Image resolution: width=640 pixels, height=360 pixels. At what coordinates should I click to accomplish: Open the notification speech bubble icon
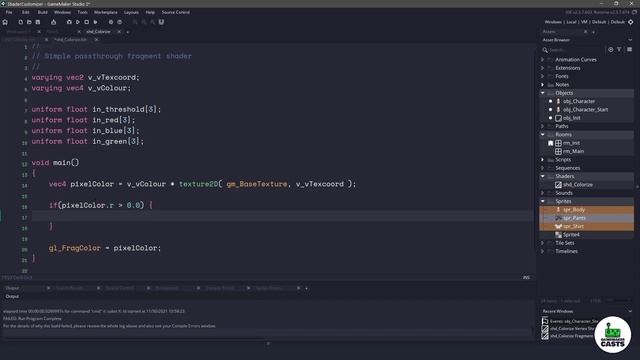pyautogui.click(x=634, y=12)
